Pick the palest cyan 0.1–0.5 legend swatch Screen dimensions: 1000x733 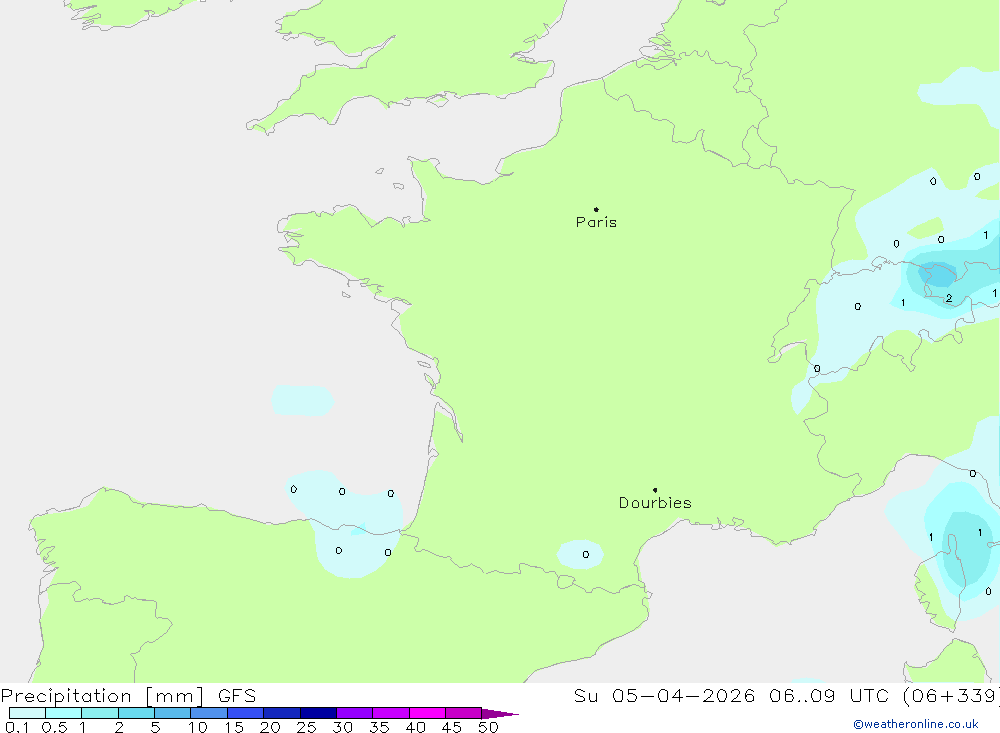(27, 713)
